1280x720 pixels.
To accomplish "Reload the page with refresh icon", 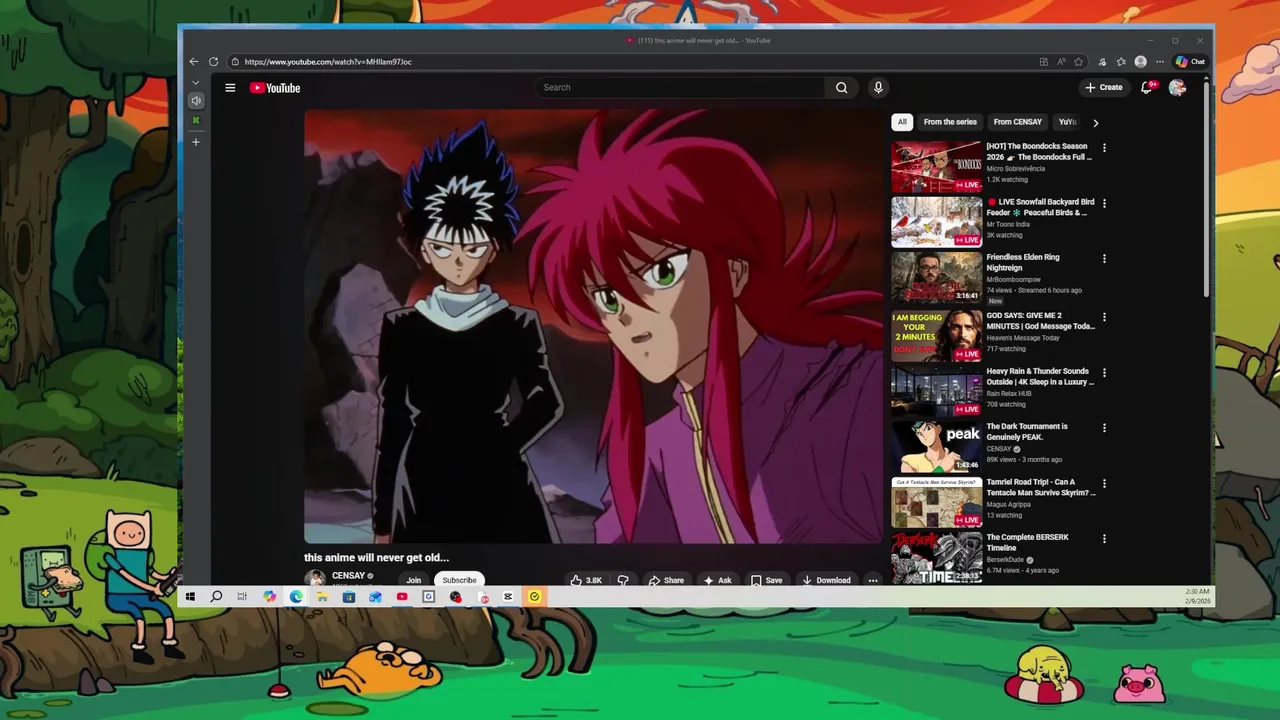I will [x=213, y=62].
